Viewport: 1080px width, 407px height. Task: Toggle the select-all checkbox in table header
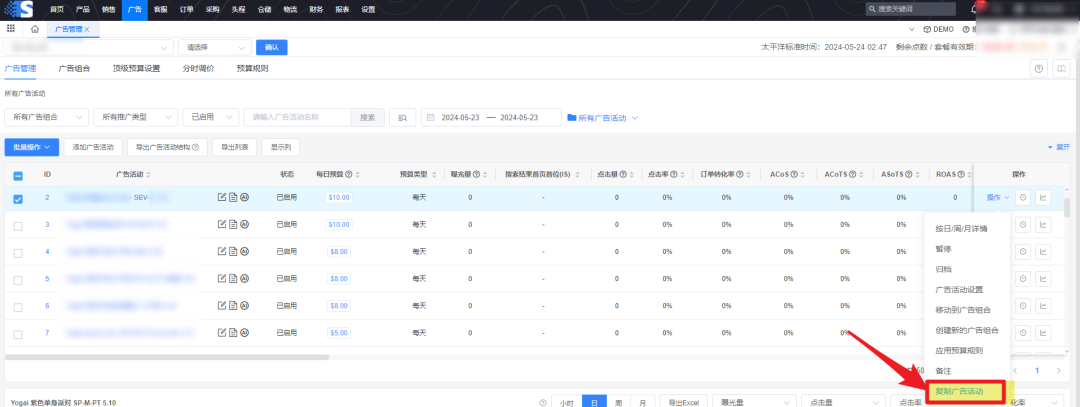point(18,175)
